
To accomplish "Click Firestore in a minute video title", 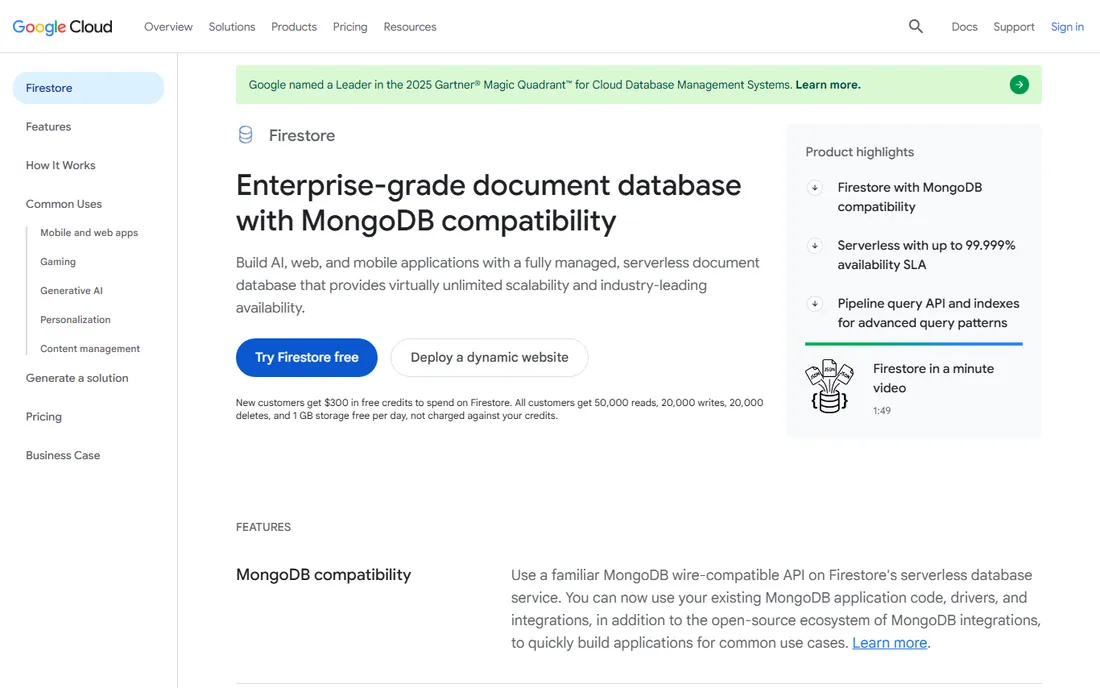I will 933,378.
